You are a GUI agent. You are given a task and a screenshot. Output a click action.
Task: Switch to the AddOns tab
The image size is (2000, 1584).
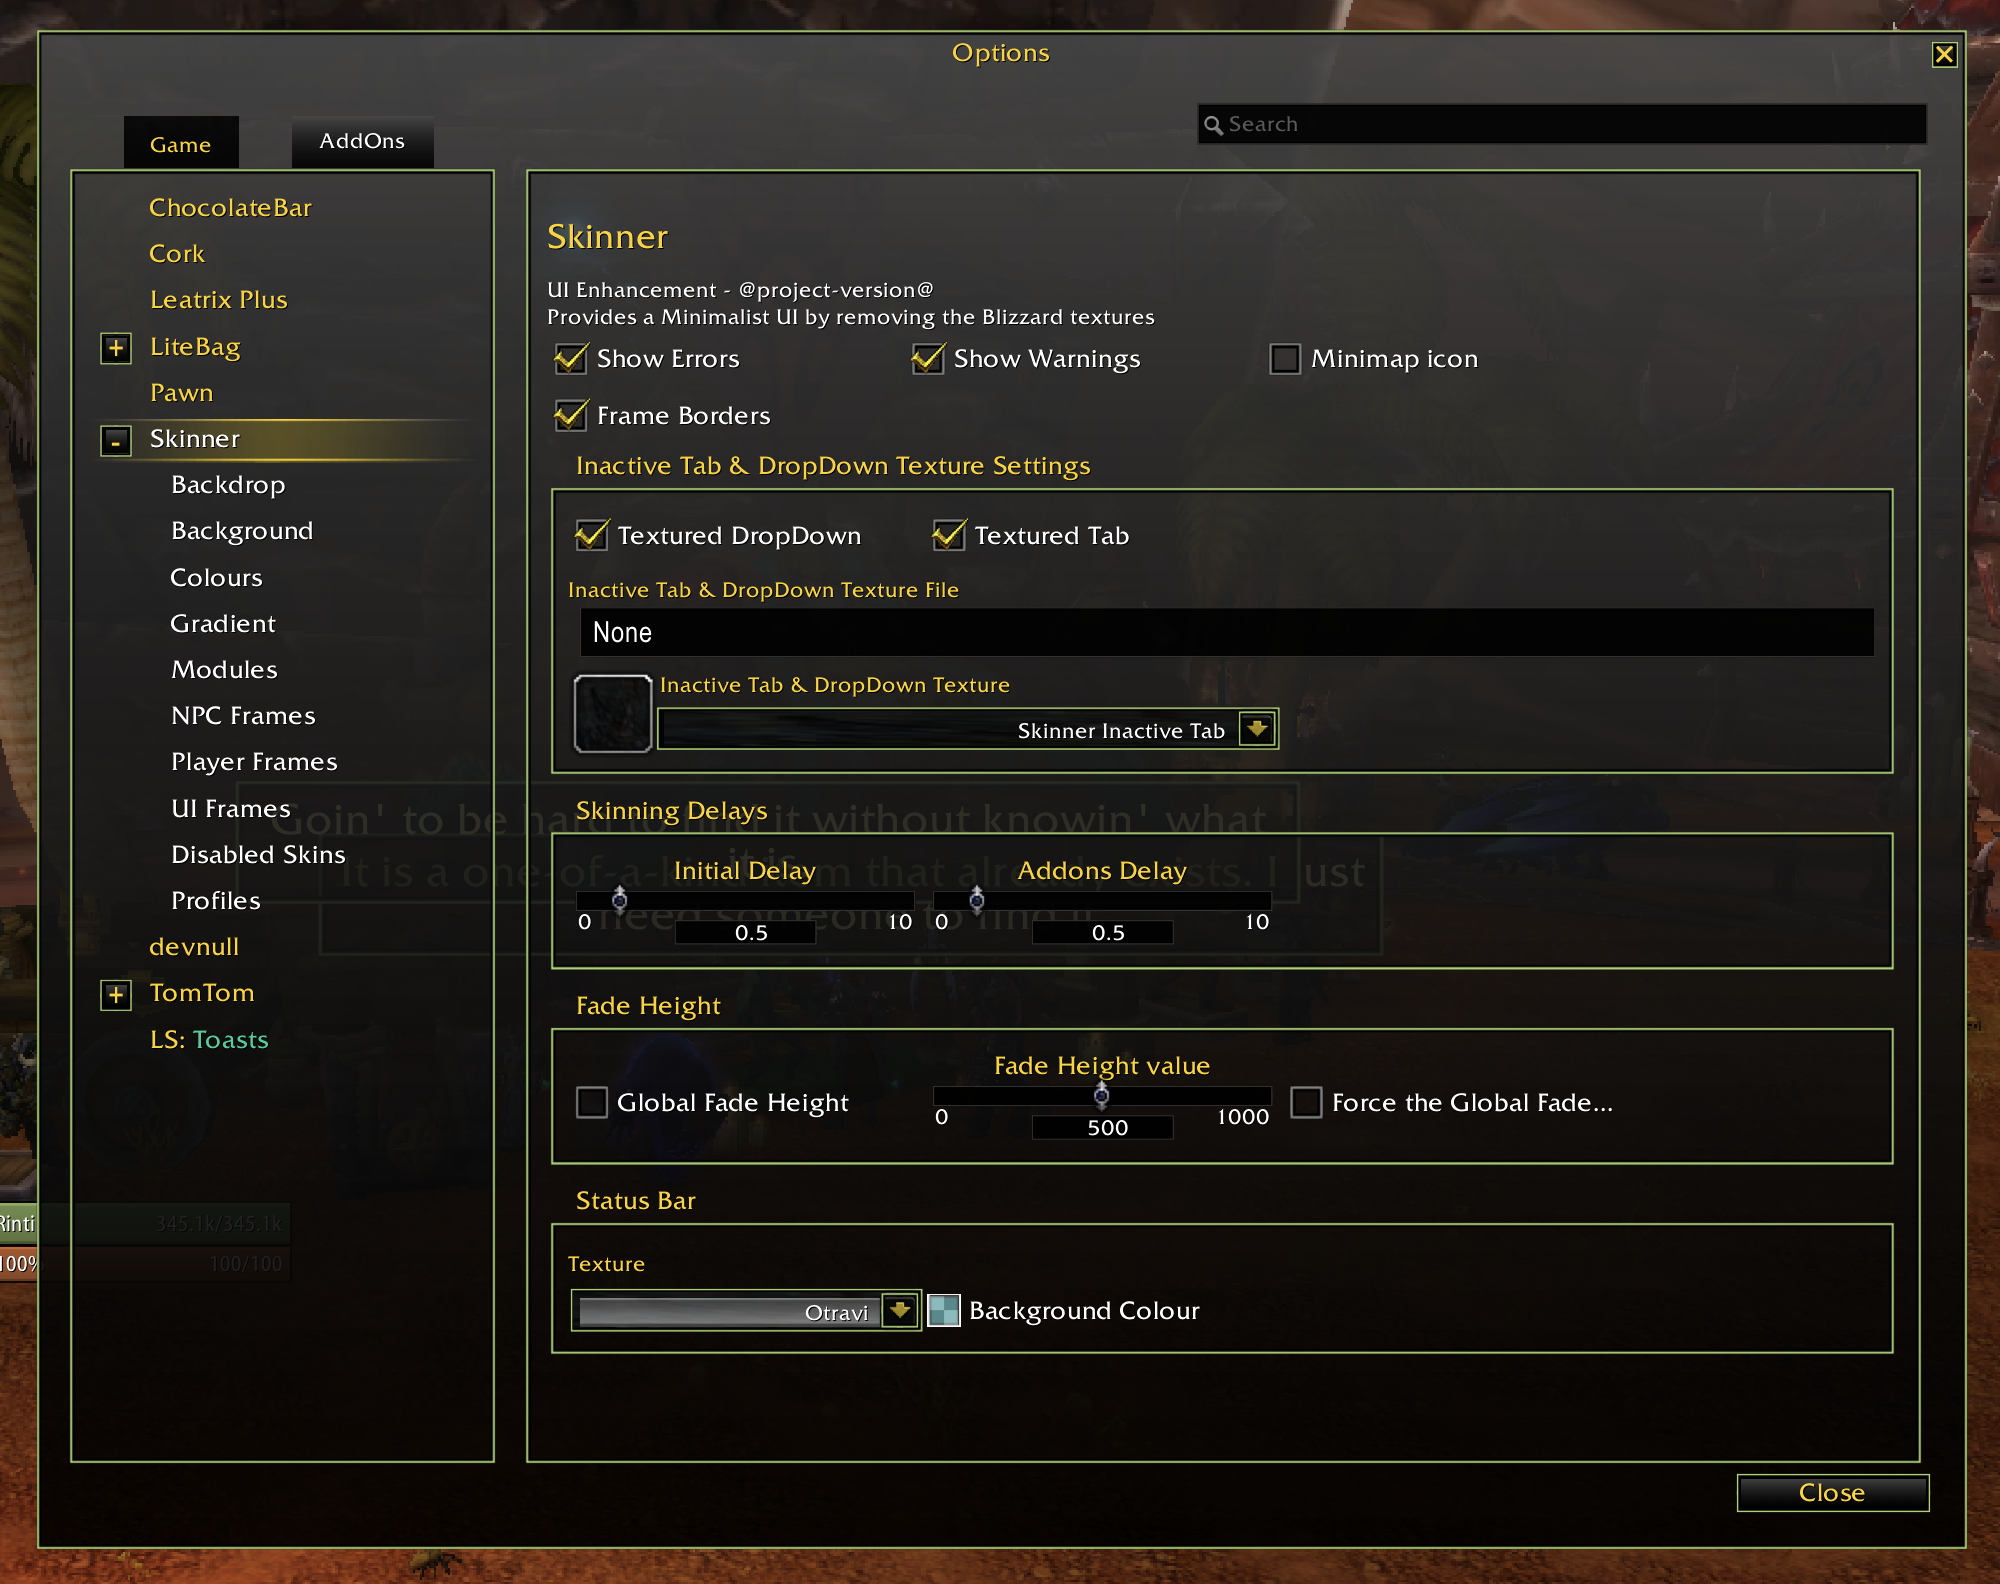pyautogui.click(x=362, y=142)
